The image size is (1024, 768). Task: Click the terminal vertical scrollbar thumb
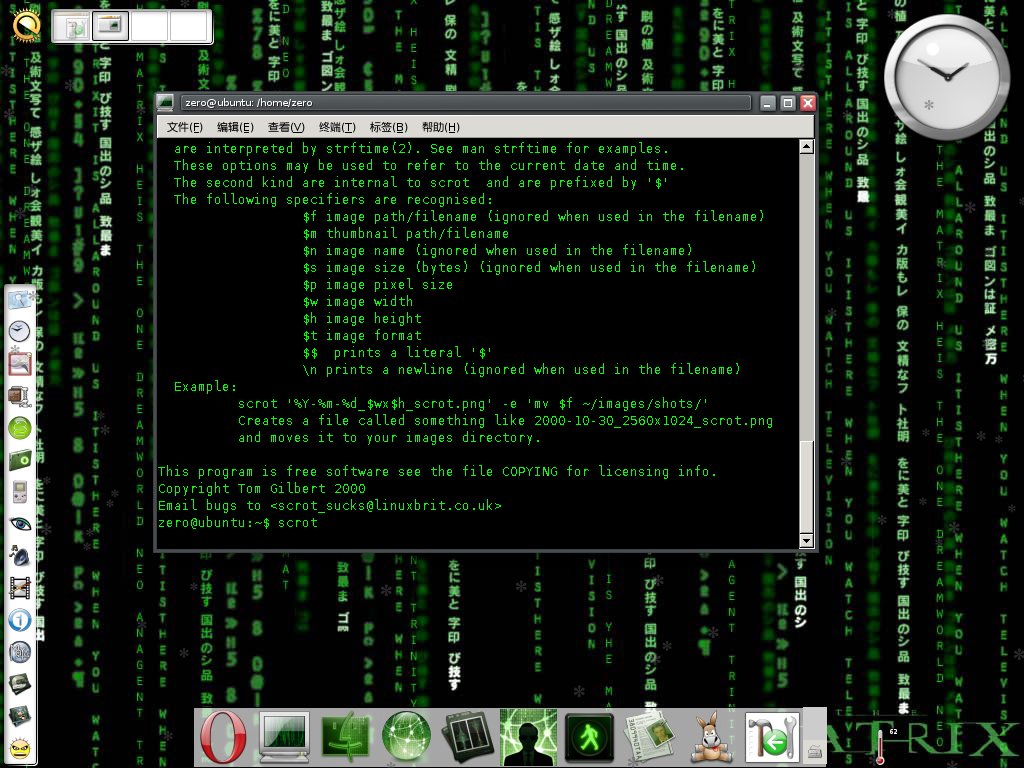pyautogui.click(x=807, y=487)
